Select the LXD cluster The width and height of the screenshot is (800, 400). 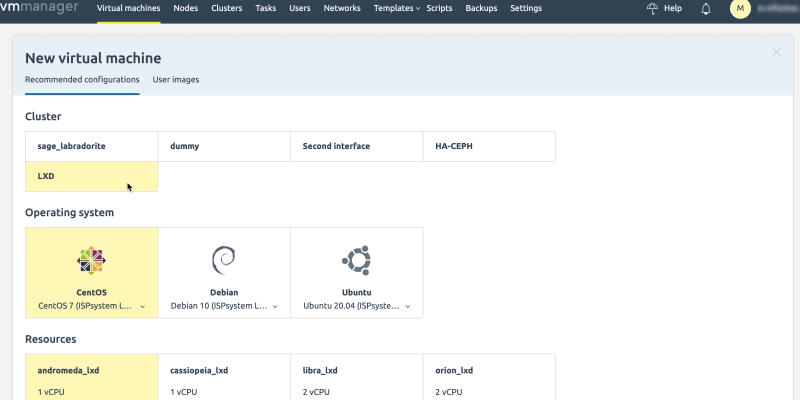pyautogui.click(x=91, y=177)
